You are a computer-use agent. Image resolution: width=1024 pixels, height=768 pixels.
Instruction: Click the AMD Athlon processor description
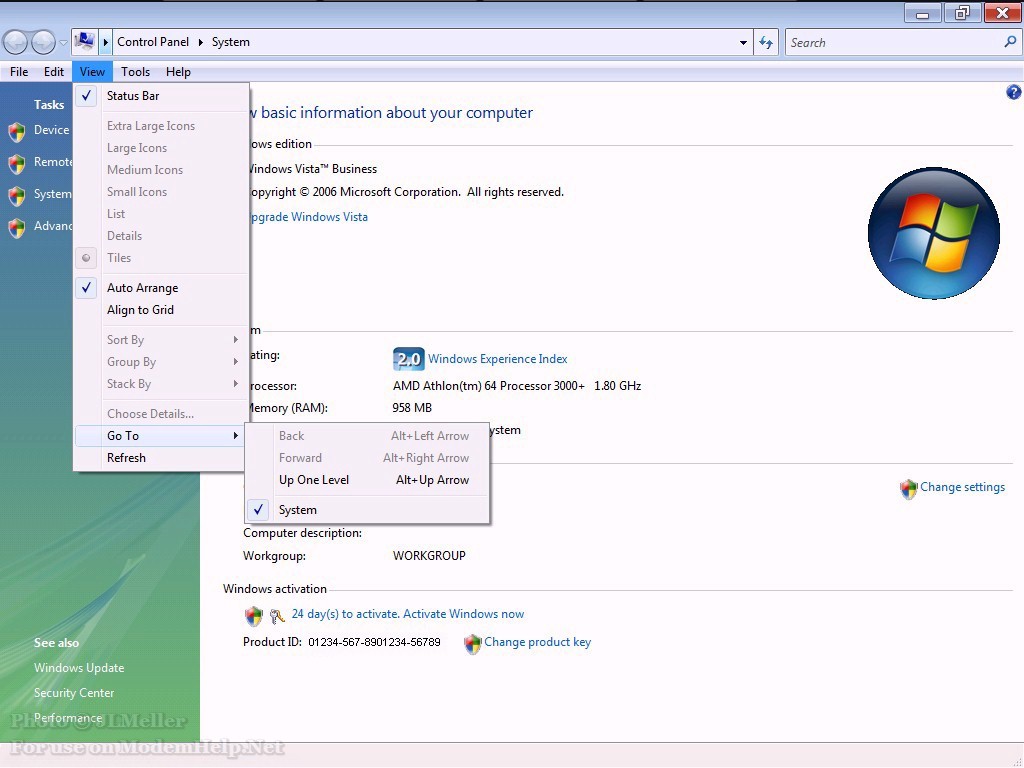(x=517, y=386)
